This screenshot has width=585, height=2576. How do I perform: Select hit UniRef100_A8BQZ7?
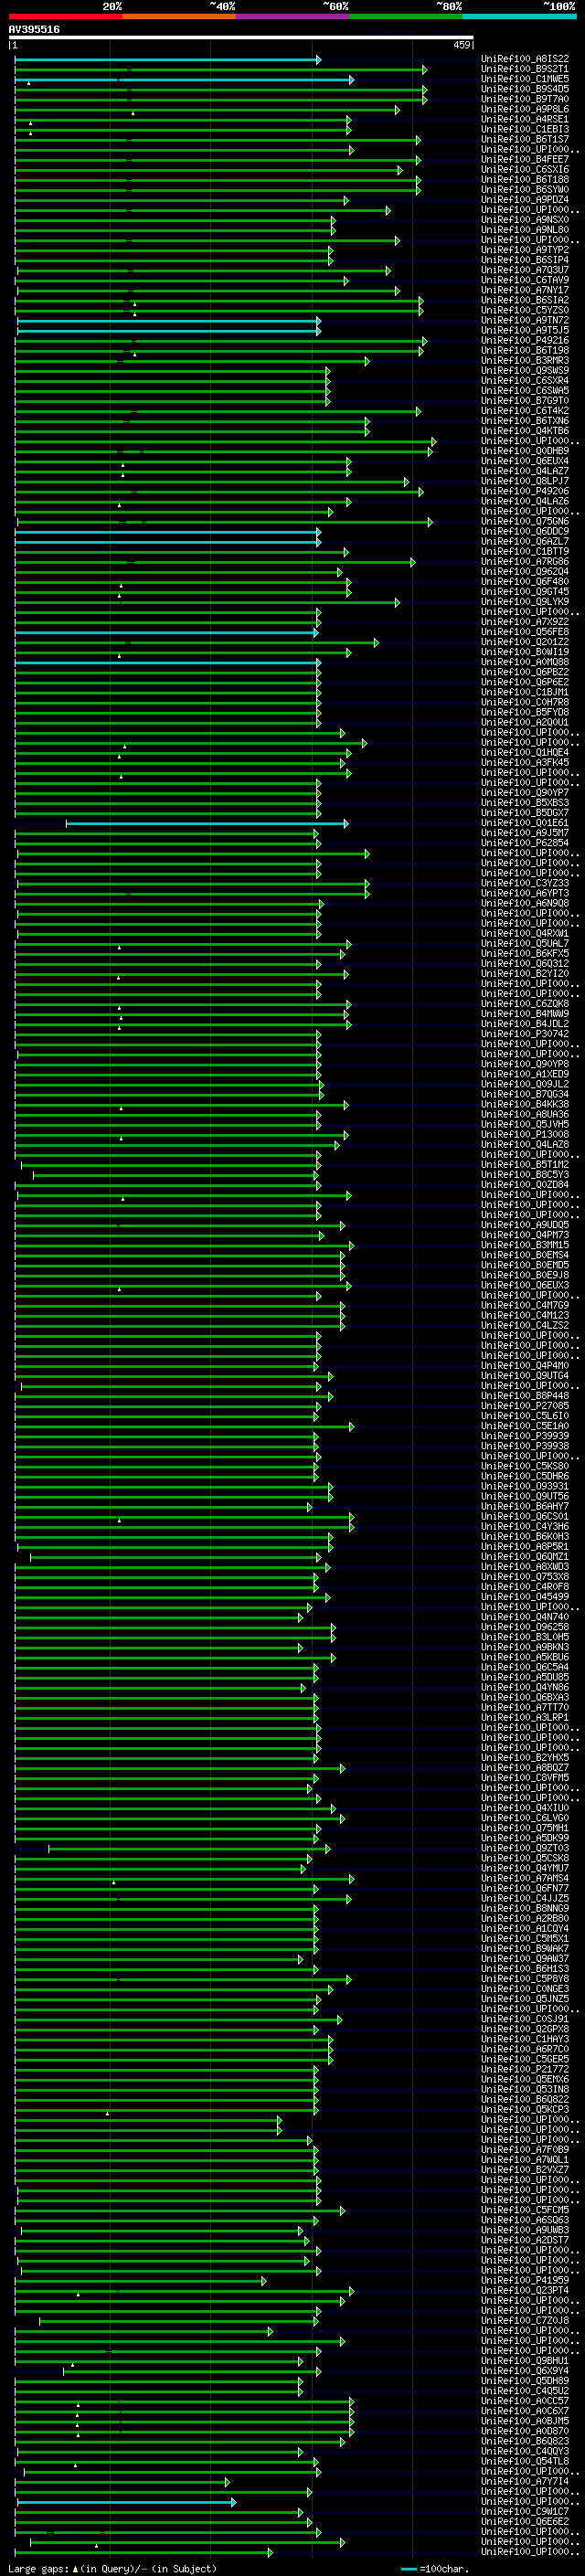point(525,1770)
